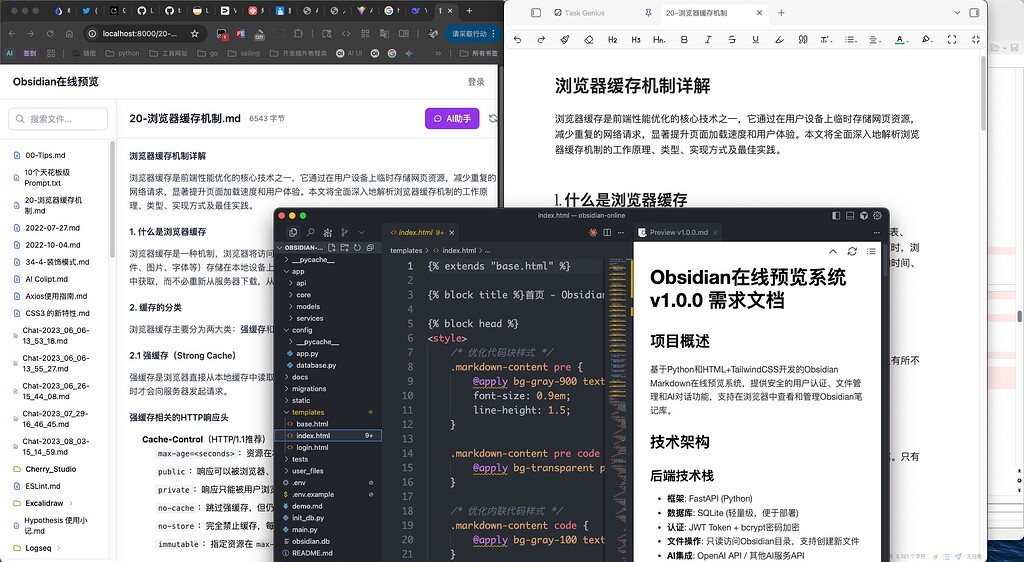Open the python bookmarks folder
Viewport: 1024px width, 562px height.
click(123, 54)
